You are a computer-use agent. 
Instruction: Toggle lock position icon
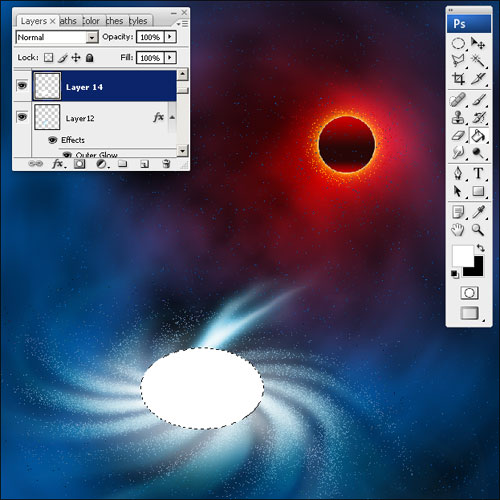(x=76, y=58)
